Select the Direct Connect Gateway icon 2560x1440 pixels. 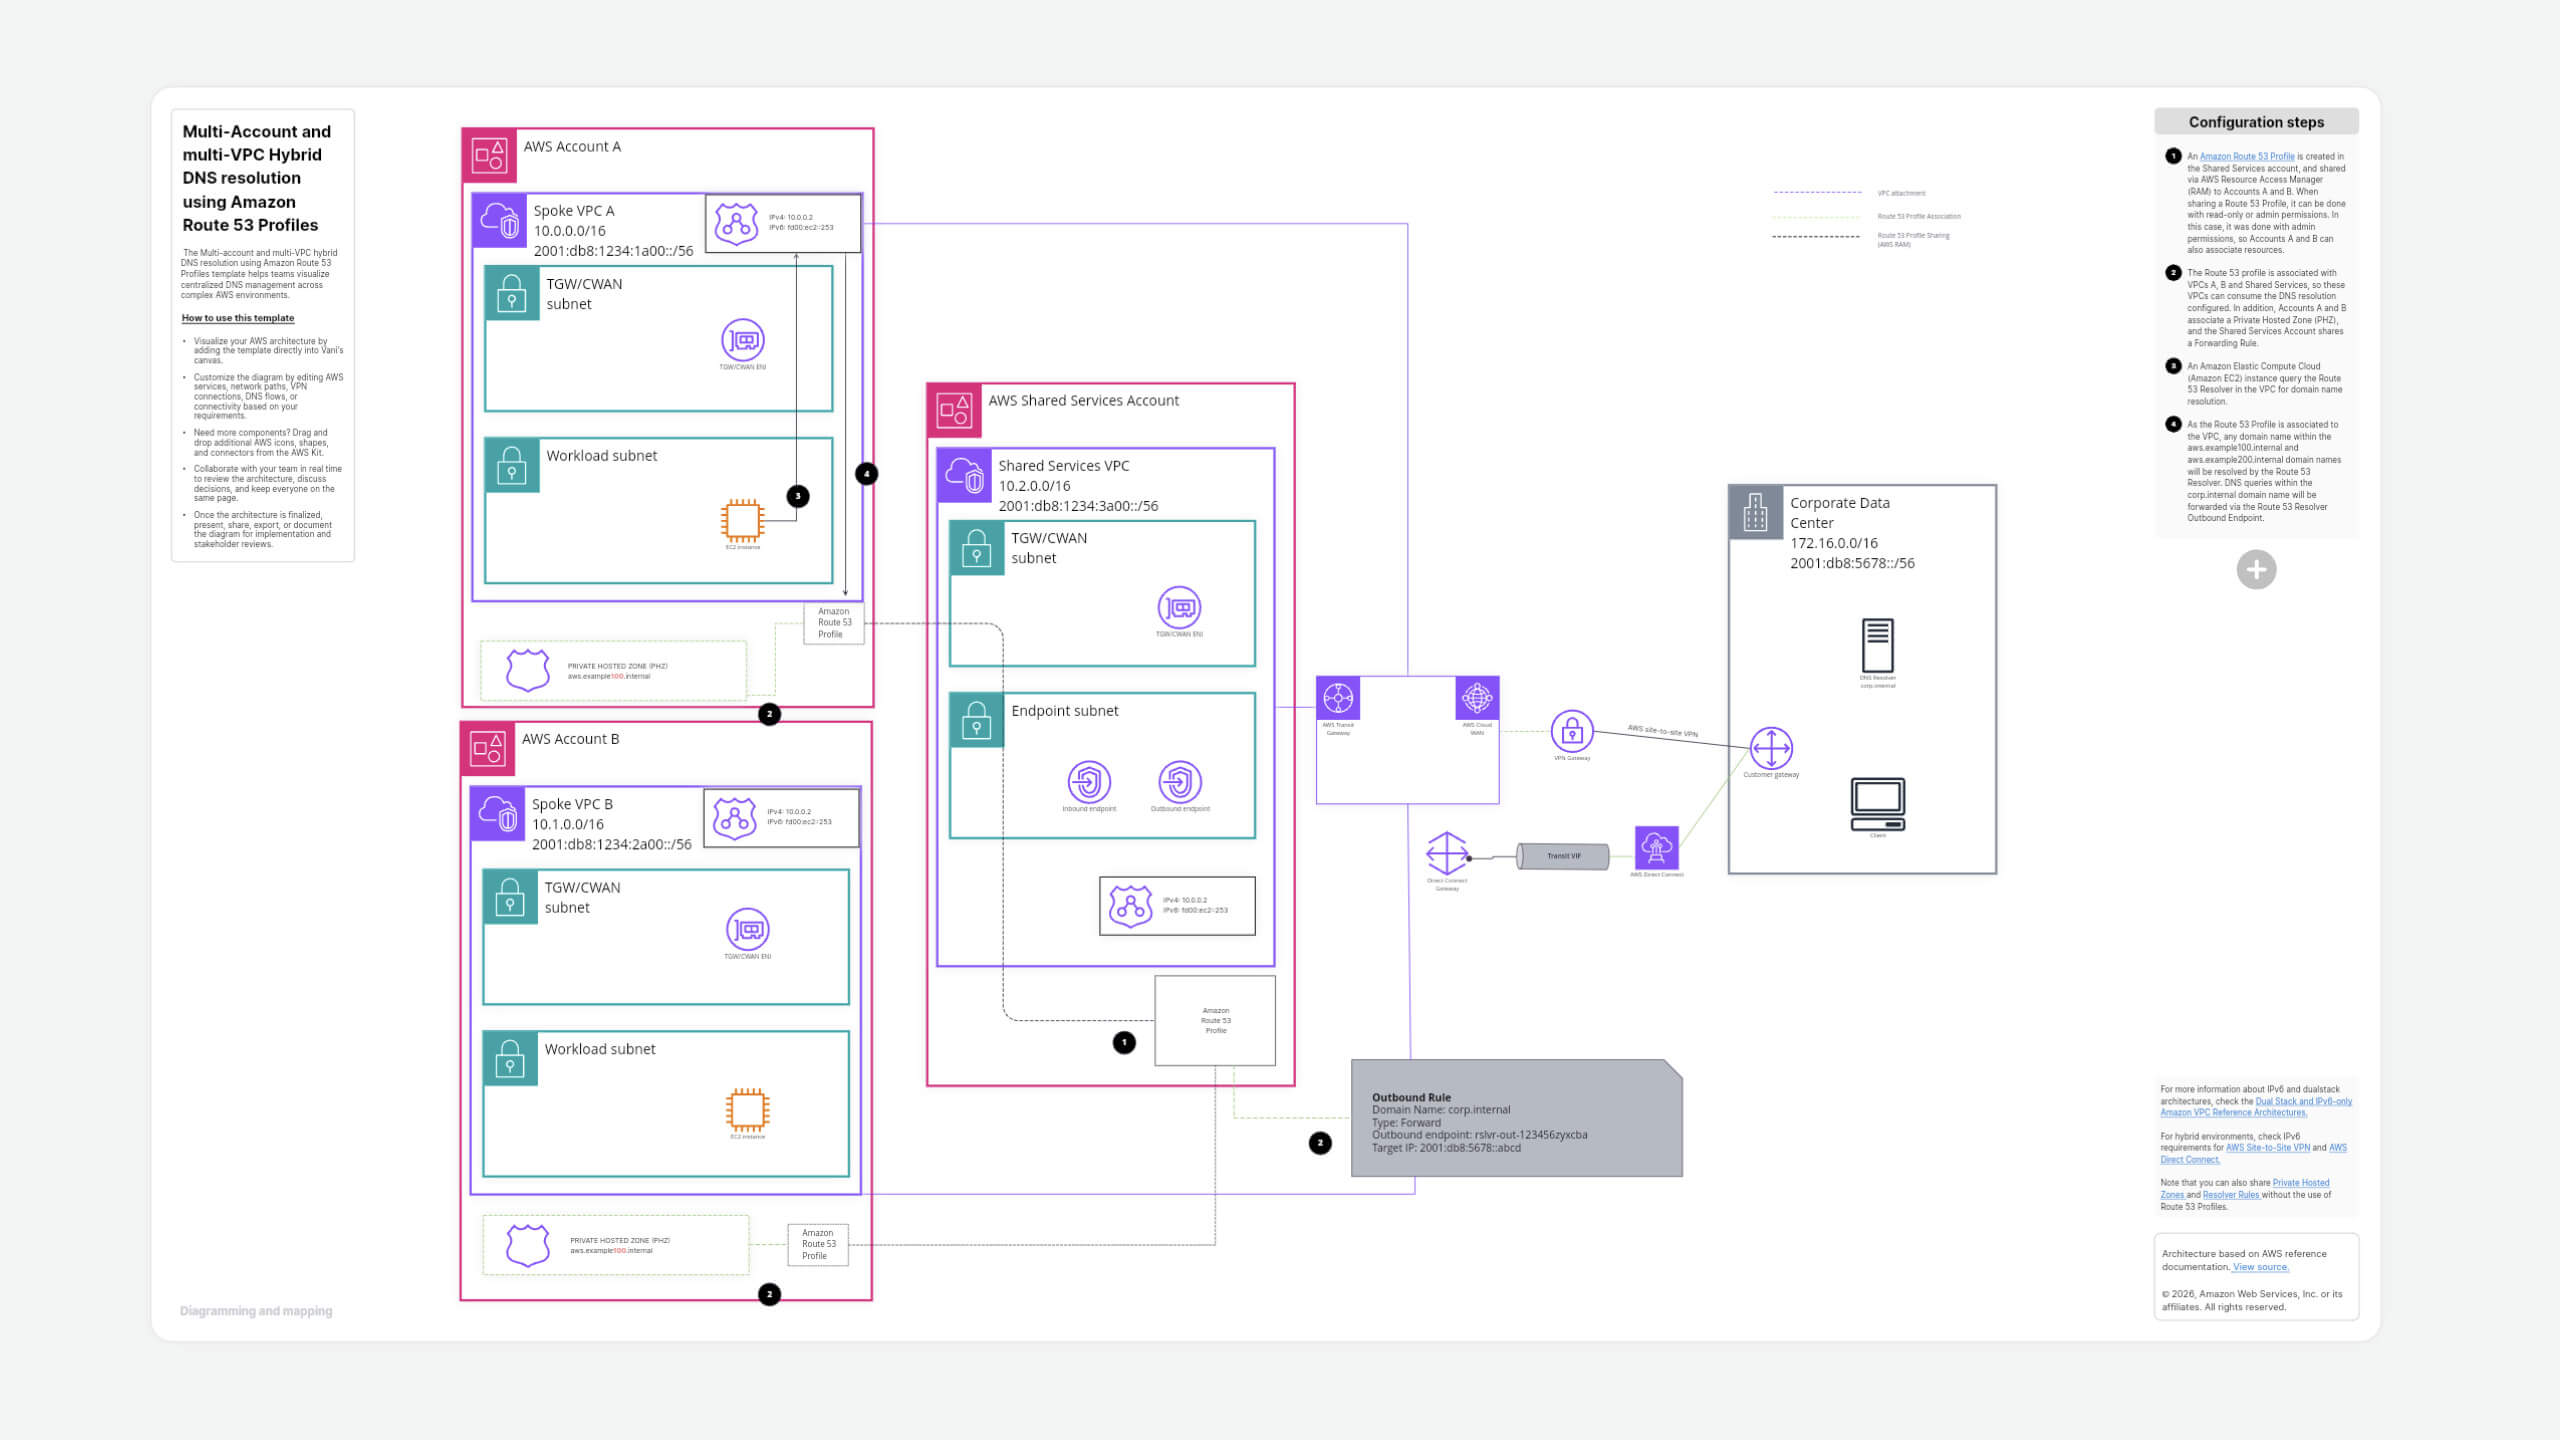tap(1447, 853)
